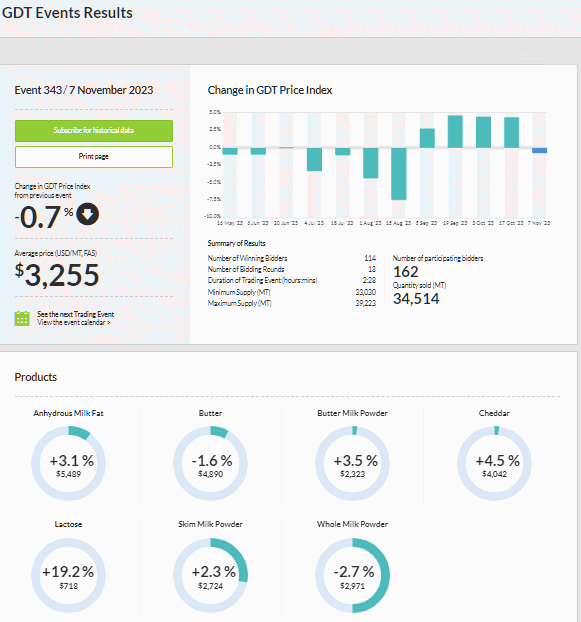Click the Summary of Results heading
Viewport: 581px width, 622px height.
(x=236, y=244)
